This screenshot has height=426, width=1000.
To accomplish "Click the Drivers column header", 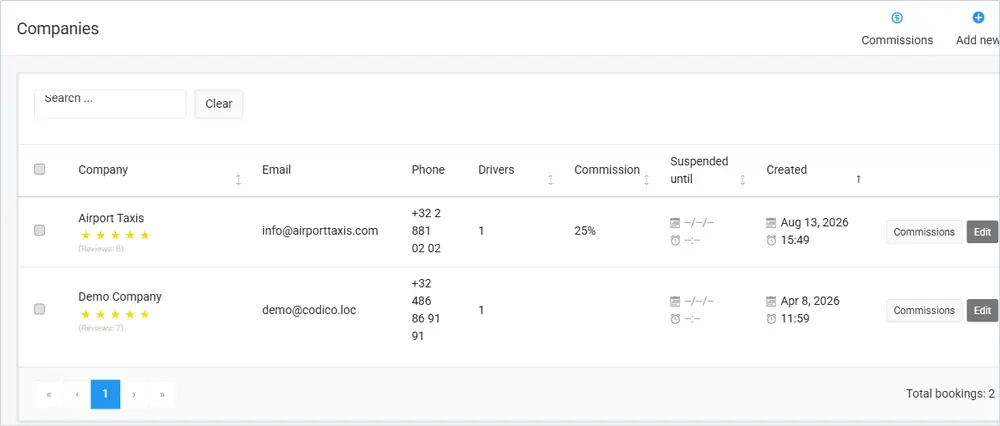I will pos(496,170).
